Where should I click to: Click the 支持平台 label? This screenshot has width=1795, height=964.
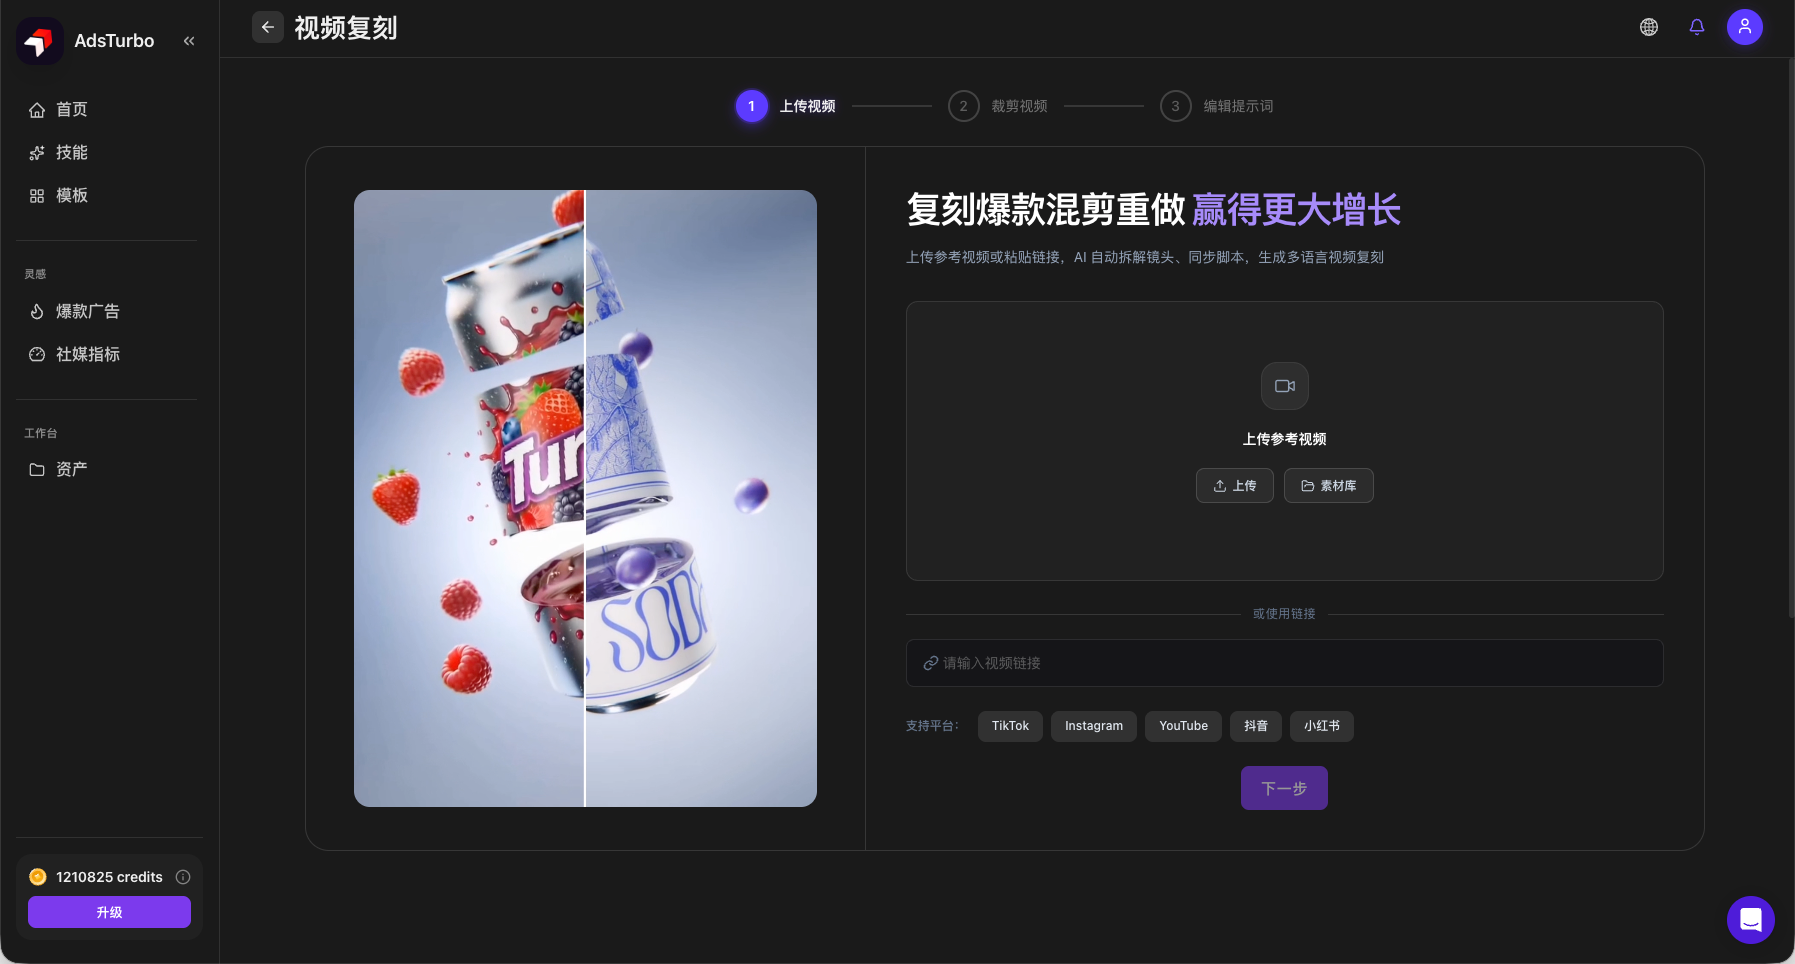(x=932, y=726)
